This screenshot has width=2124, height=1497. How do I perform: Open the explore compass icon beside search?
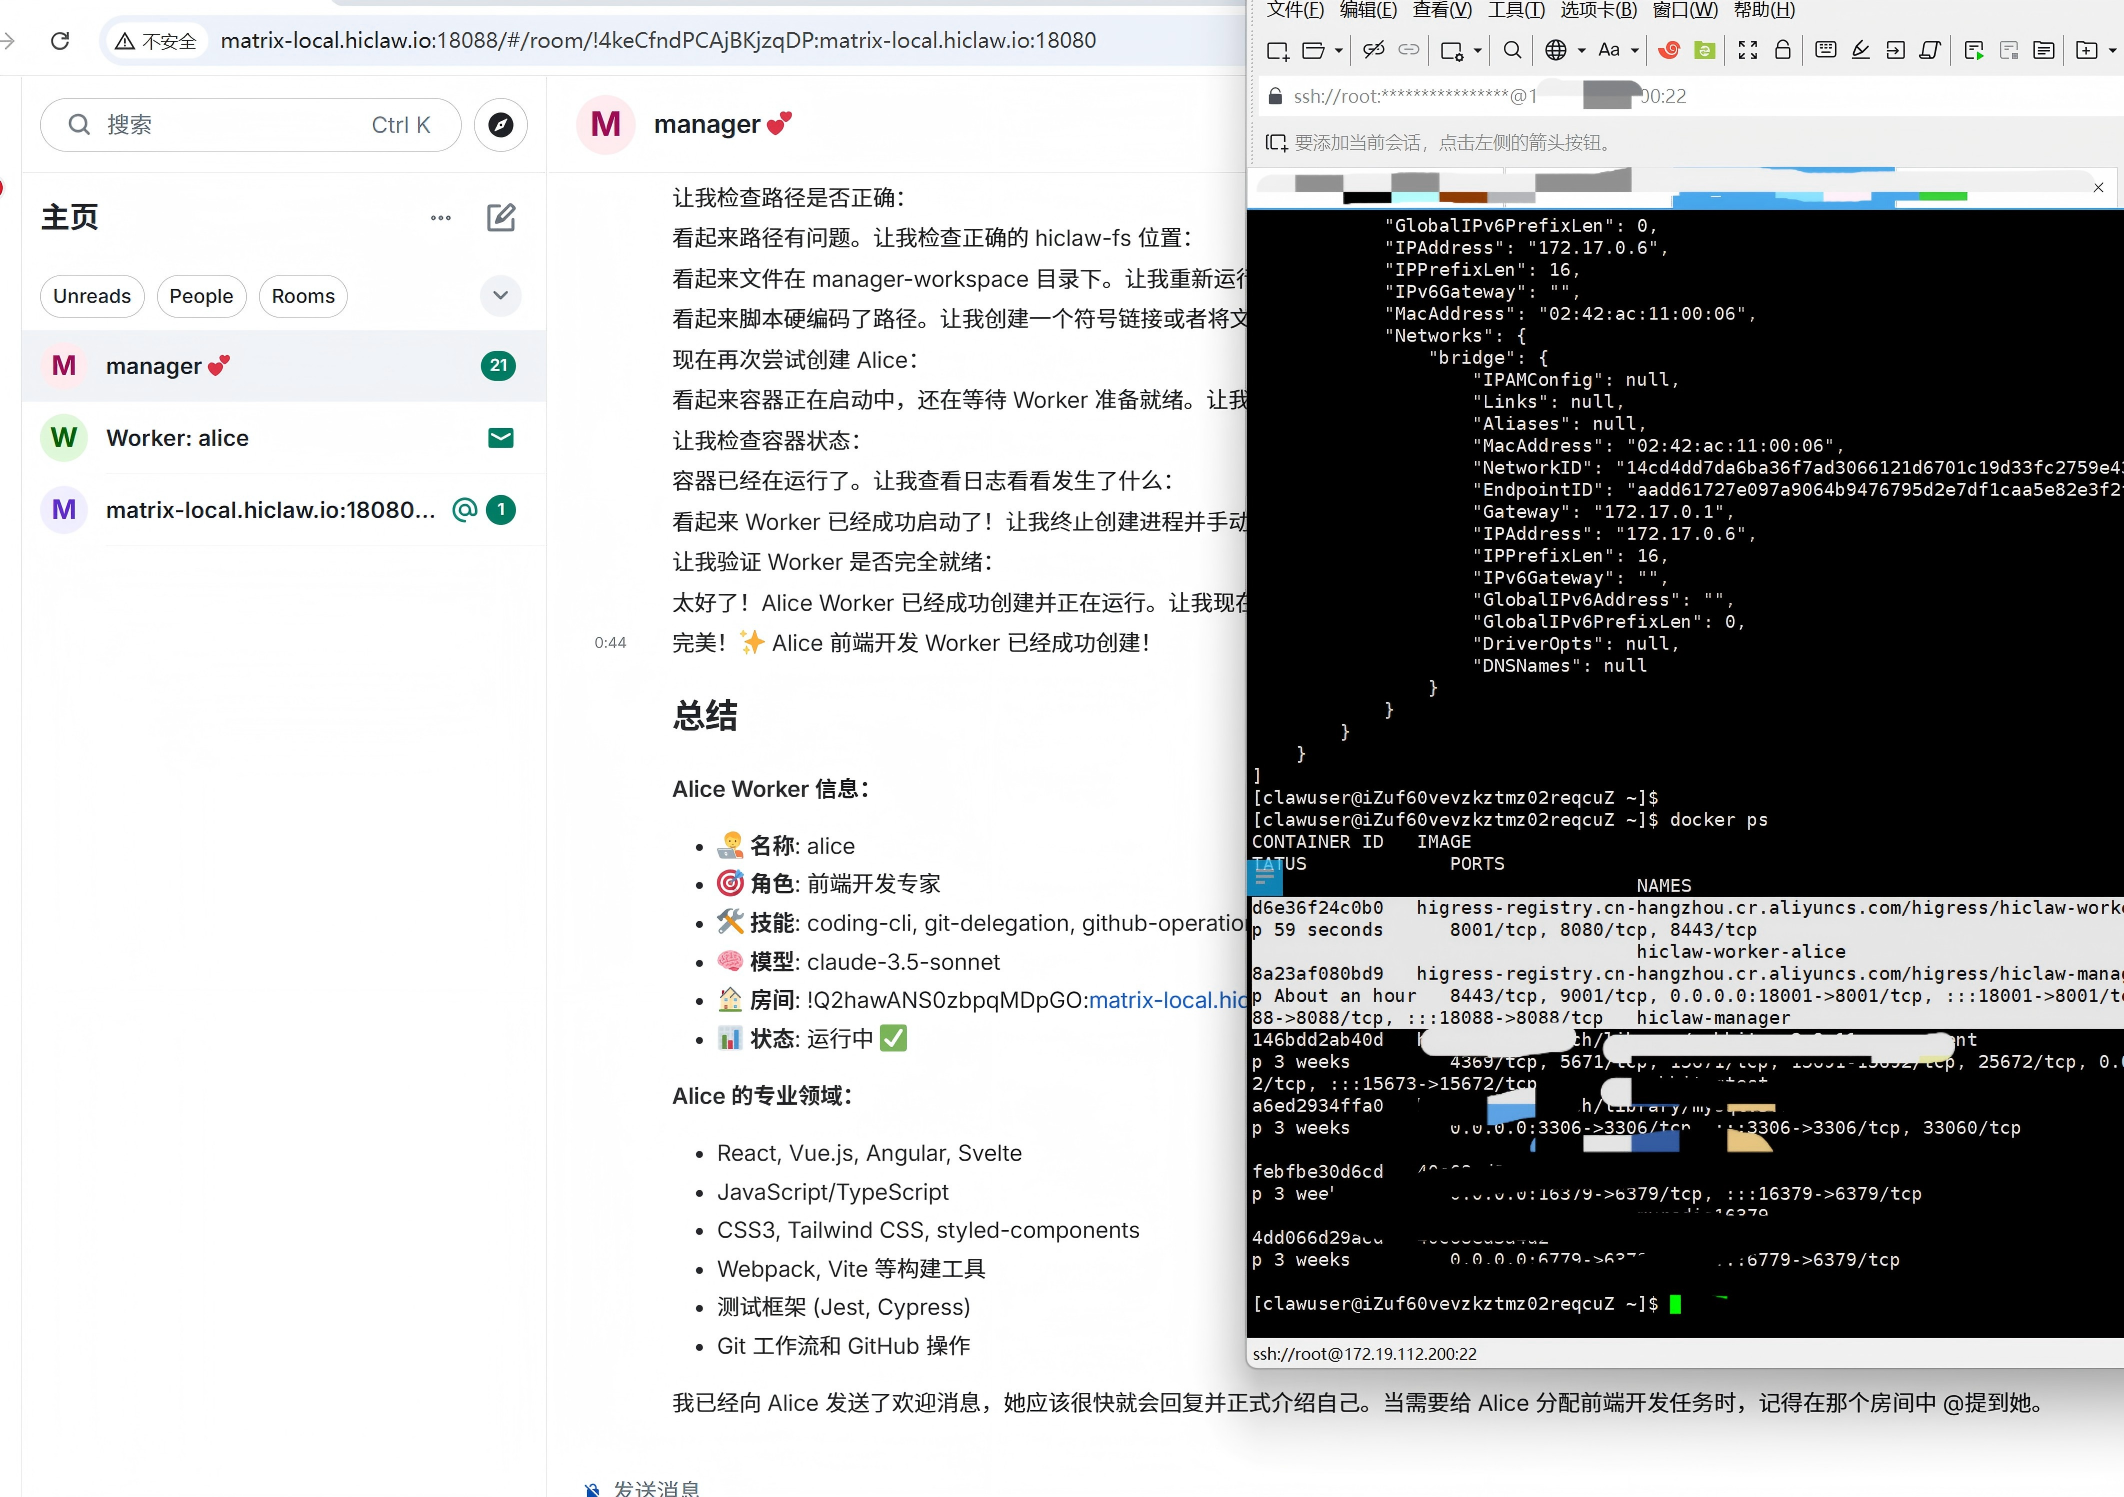[501, 125]
